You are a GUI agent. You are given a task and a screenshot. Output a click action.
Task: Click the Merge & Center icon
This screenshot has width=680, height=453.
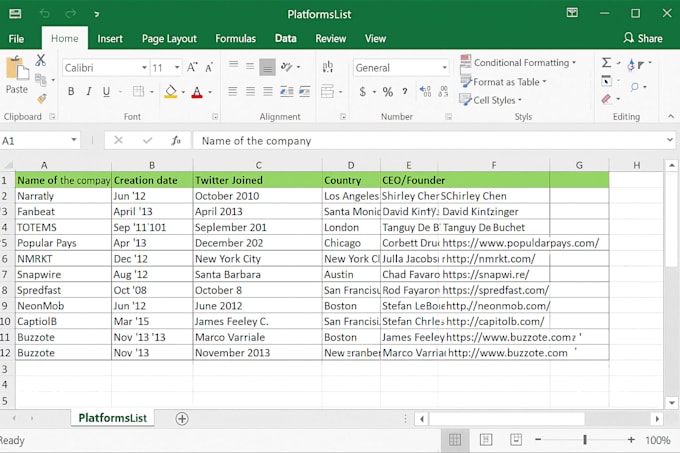coord(327,91)
